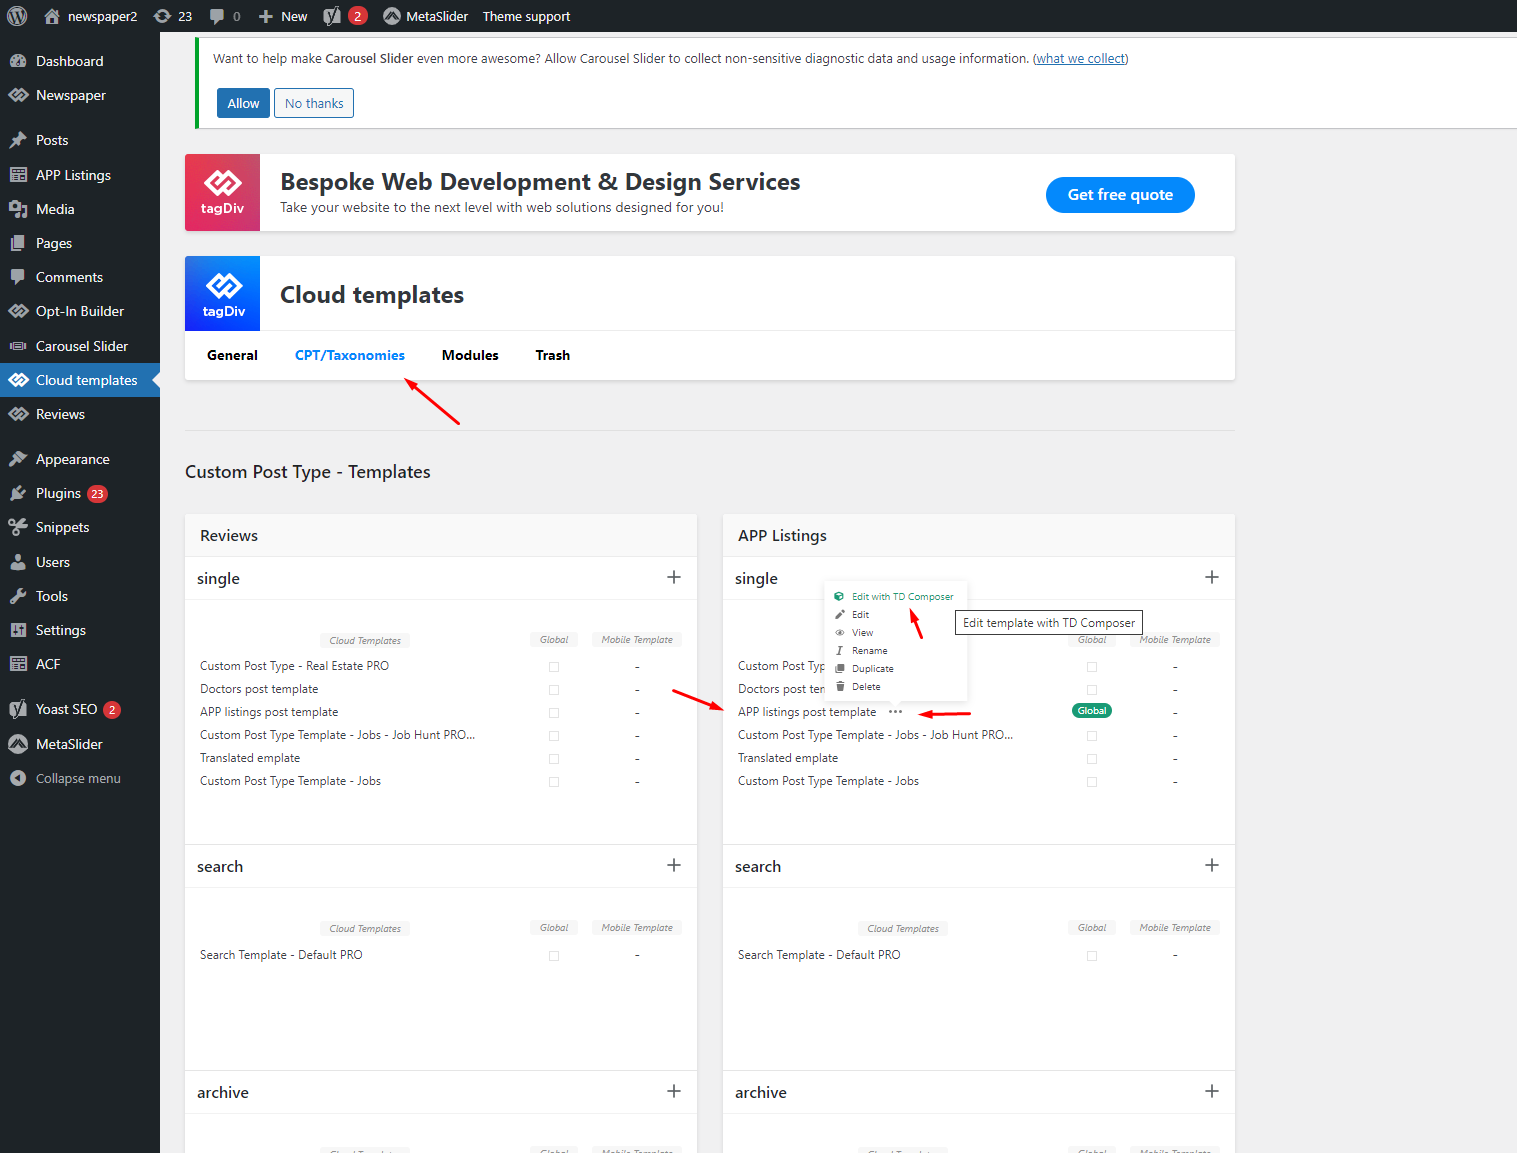Expand plus on APP Listings archive section
1517x1153 pixels.
tap(1212, 1091)
